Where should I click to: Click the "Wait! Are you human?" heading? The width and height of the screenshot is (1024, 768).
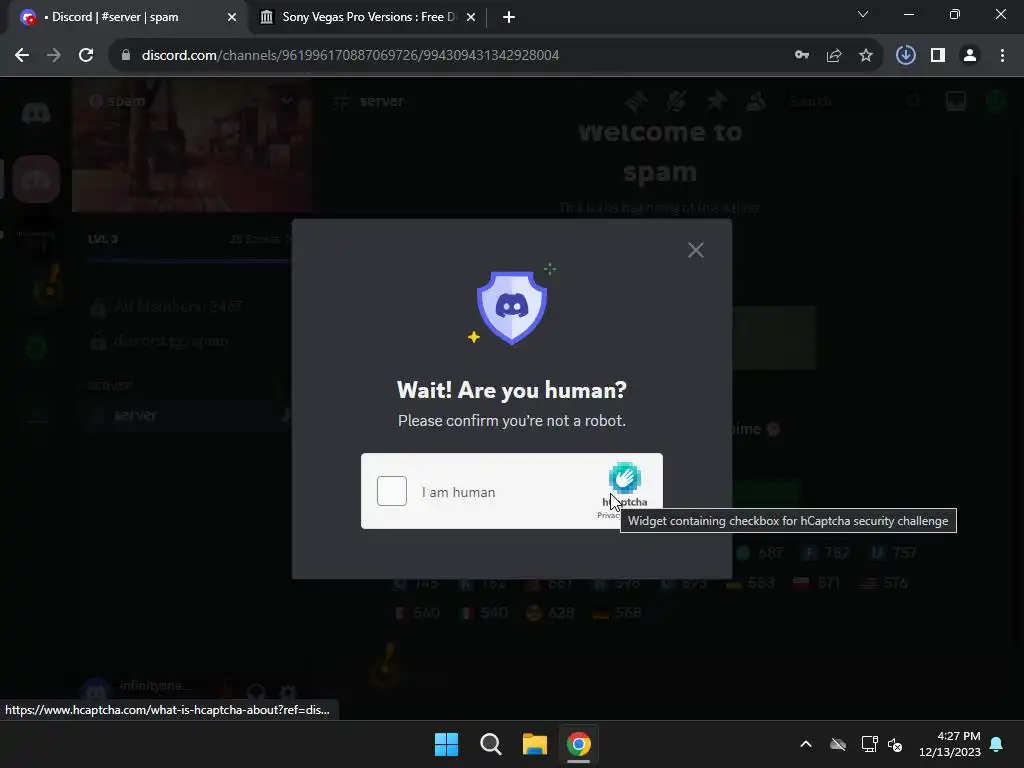(512, 390)
